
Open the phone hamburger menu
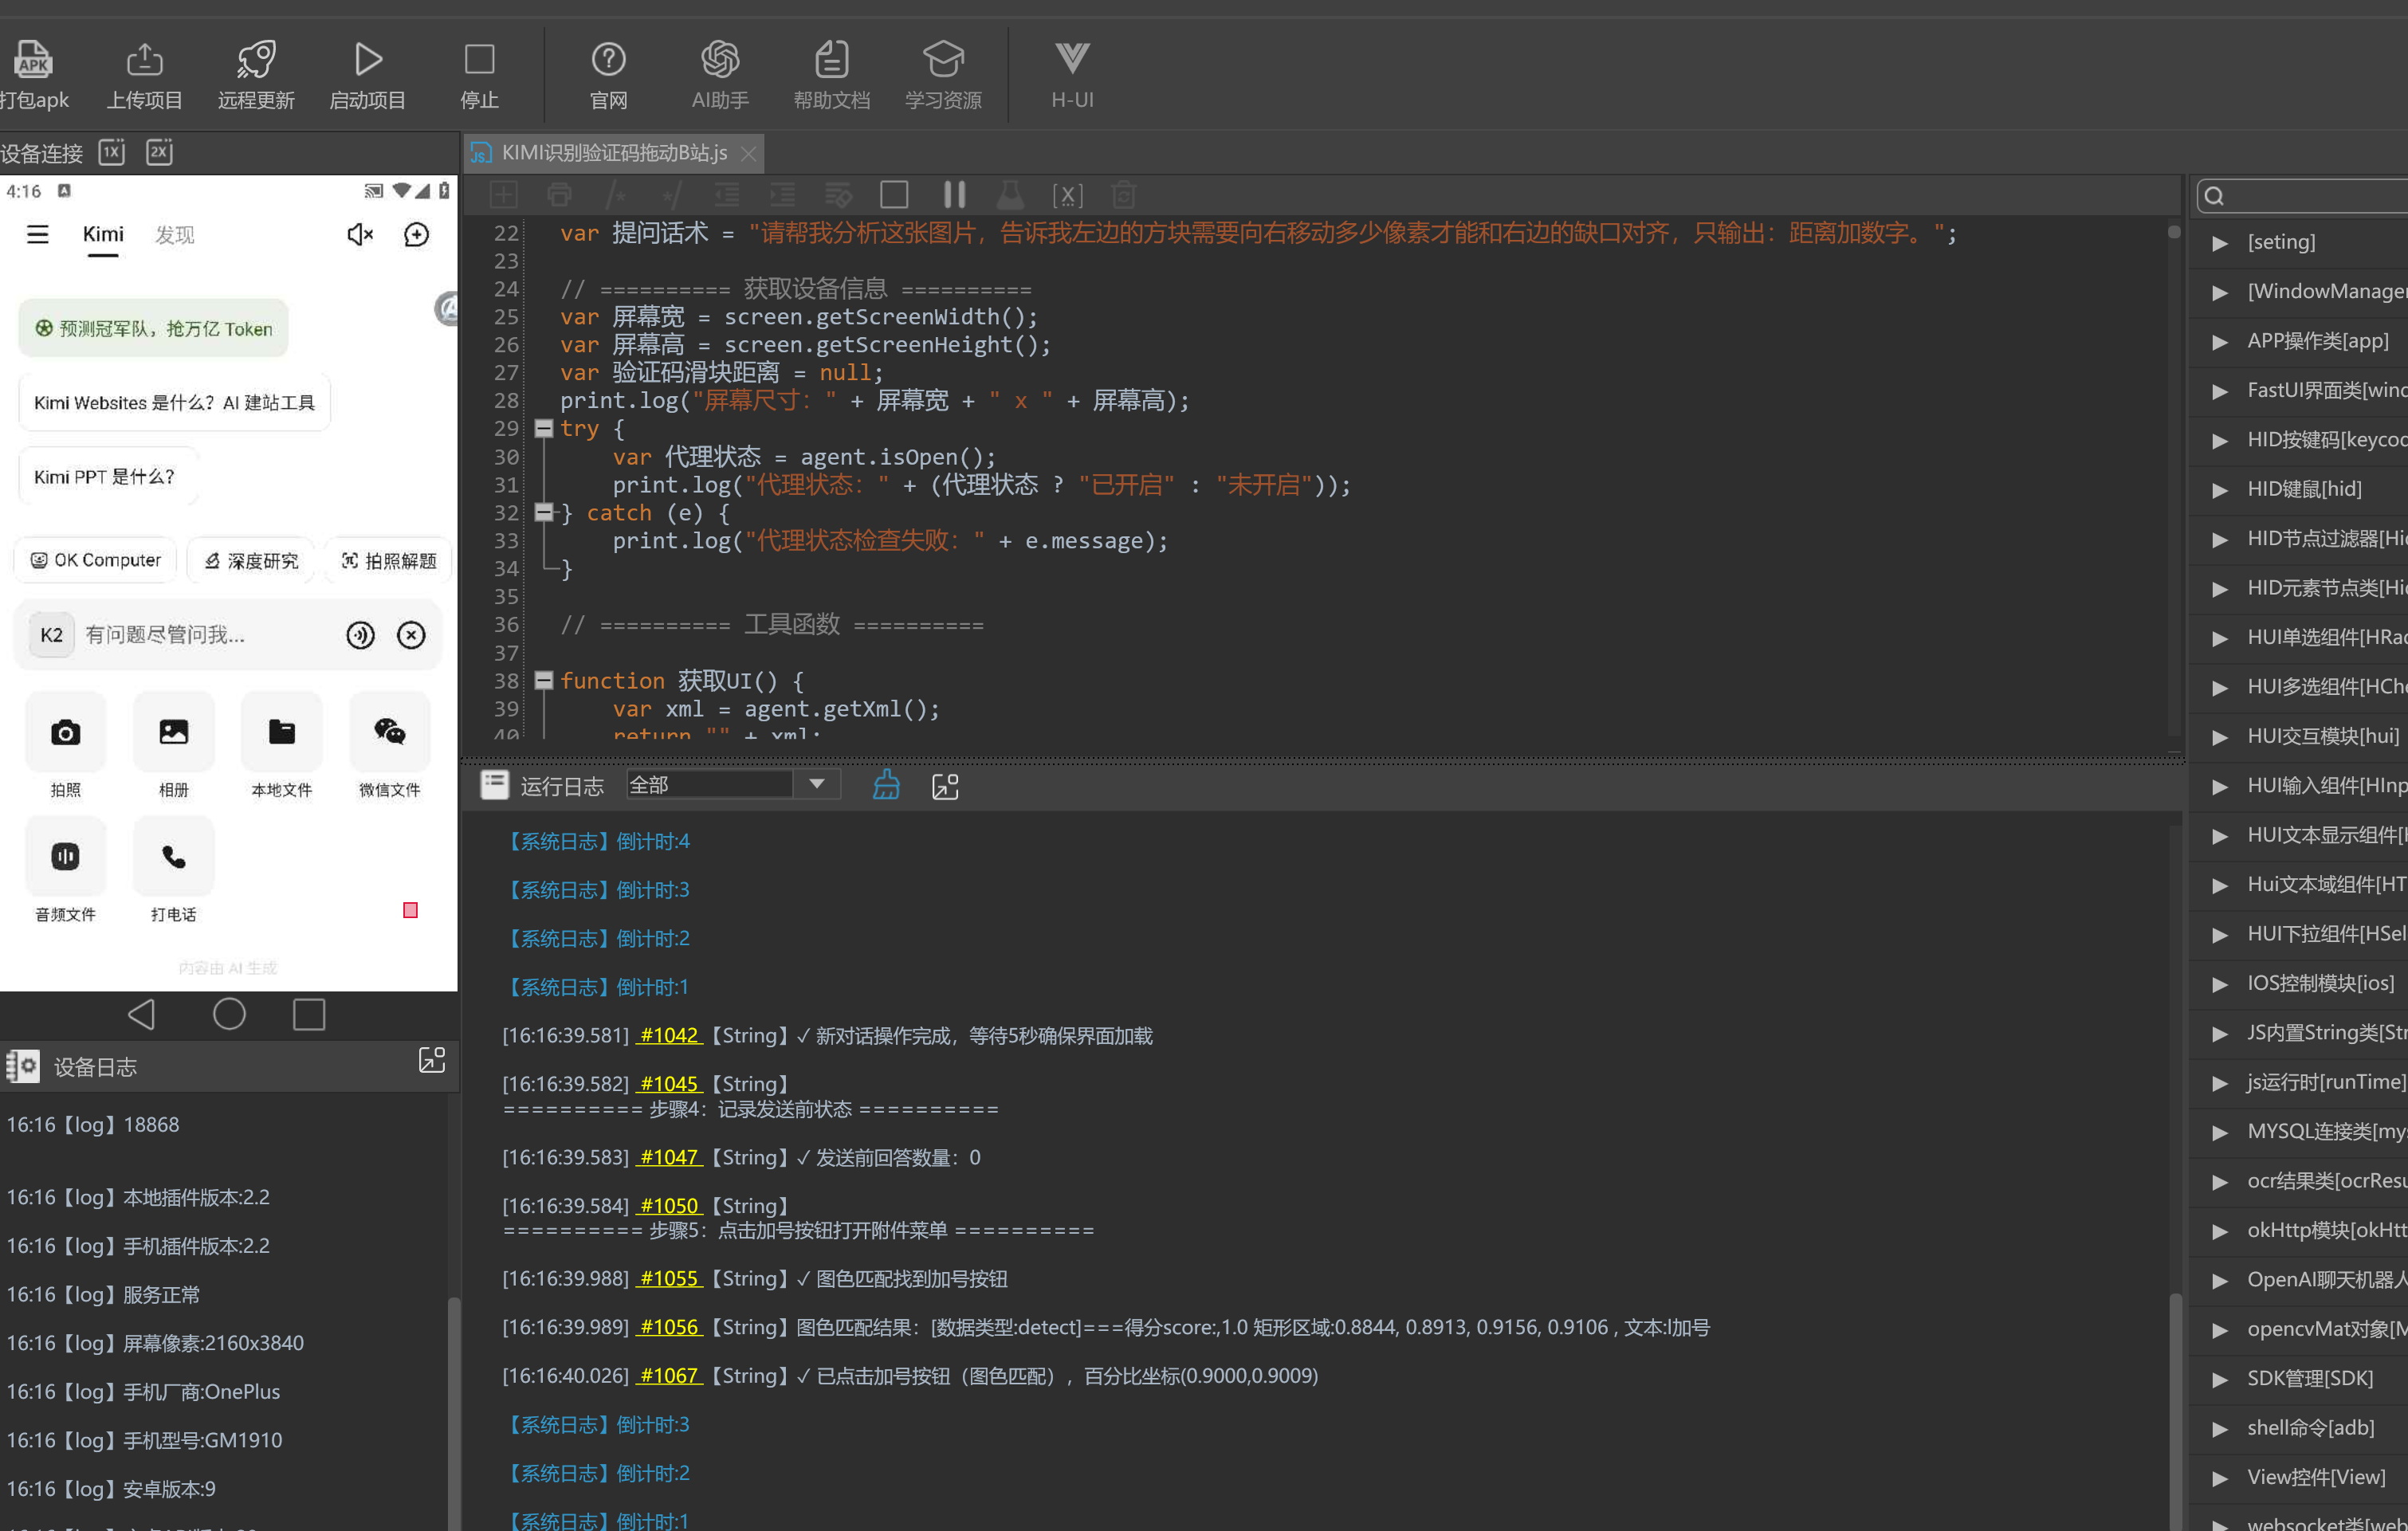pos(37,234)
